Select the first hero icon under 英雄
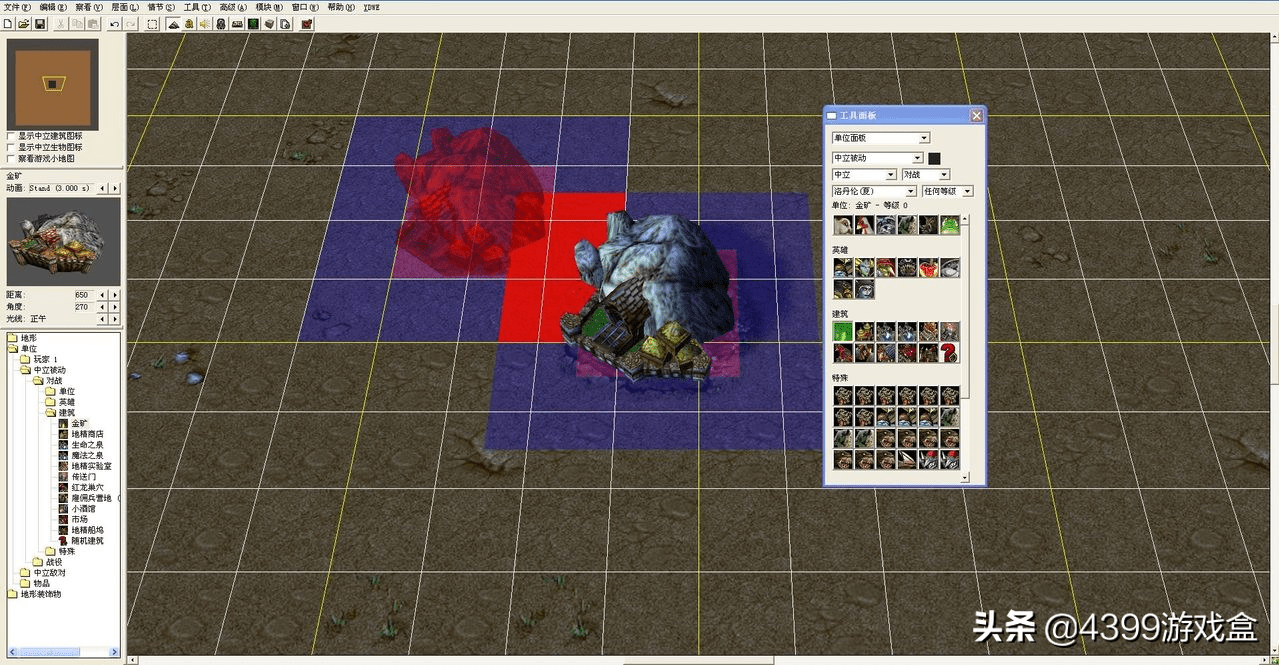Image resolution: width=1279 pixels, height=665 pixels. (x=843, y=267)
